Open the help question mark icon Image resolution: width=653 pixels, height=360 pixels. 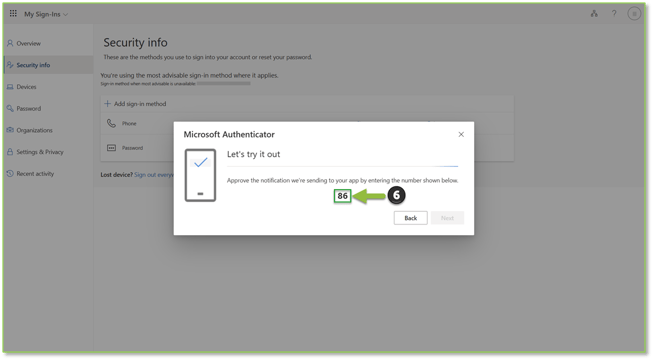coord(614,14)
